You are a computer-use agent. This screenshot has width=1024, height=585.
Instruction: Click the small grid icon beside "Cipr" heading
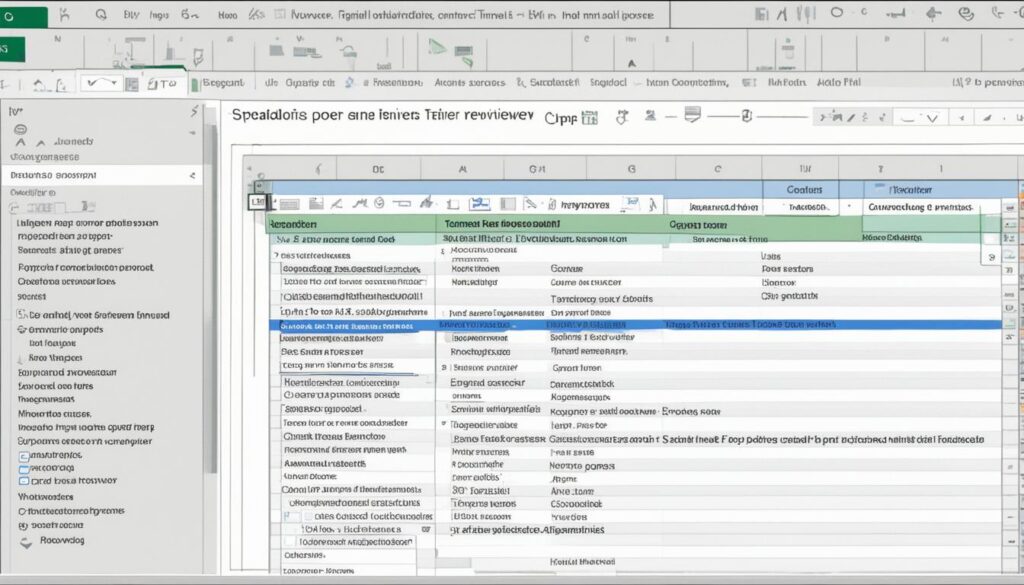(x=589, y=117)
